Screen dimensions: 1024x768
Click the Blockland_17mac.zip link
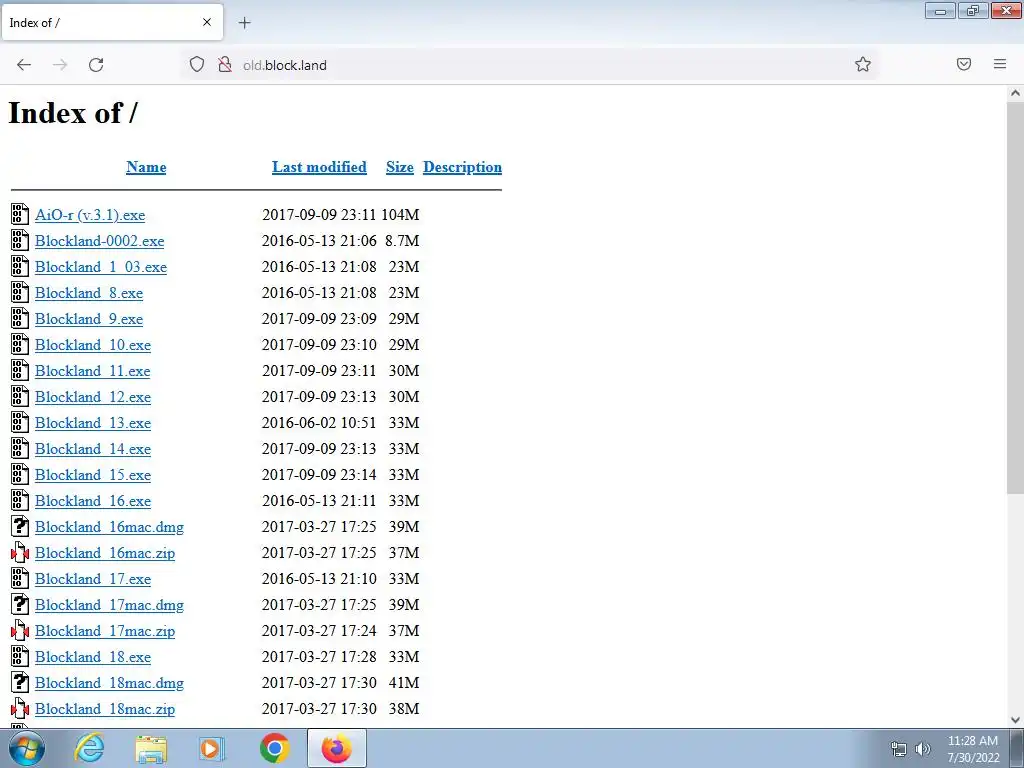click(x=105, y=631)
